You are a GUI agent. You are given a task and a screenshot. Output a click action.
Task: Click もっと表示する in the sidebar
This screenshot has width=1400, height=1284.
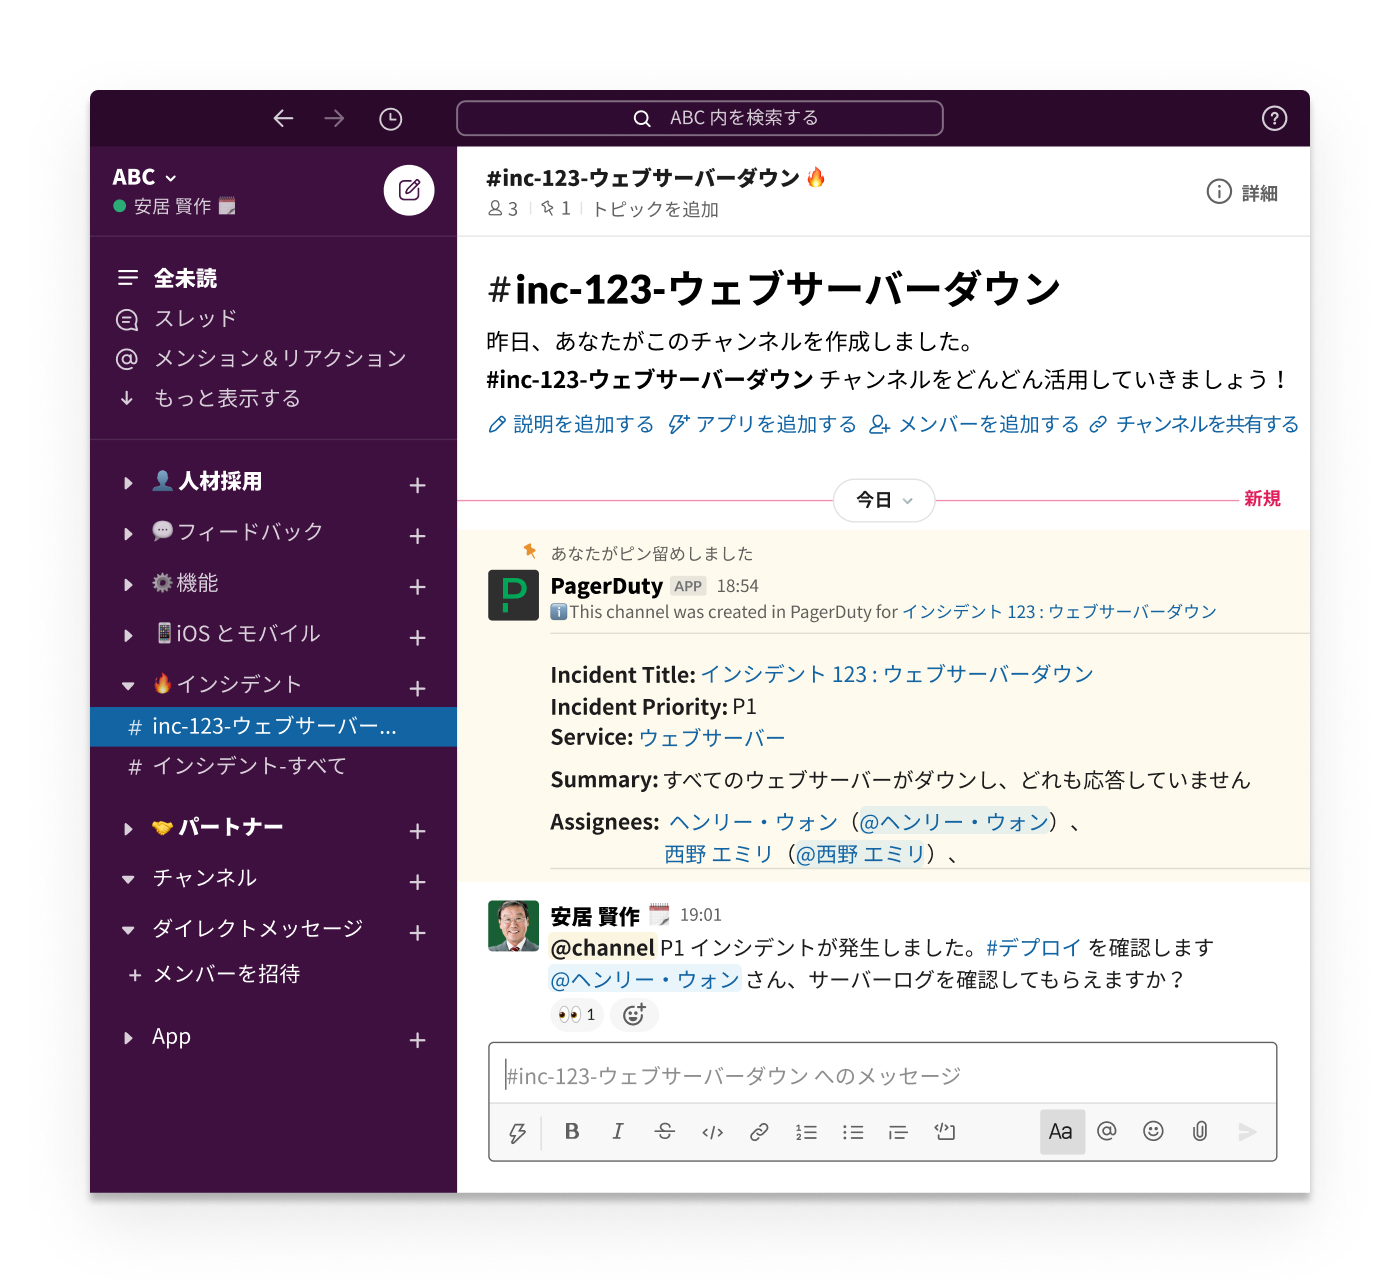click(x=227, y=398)
